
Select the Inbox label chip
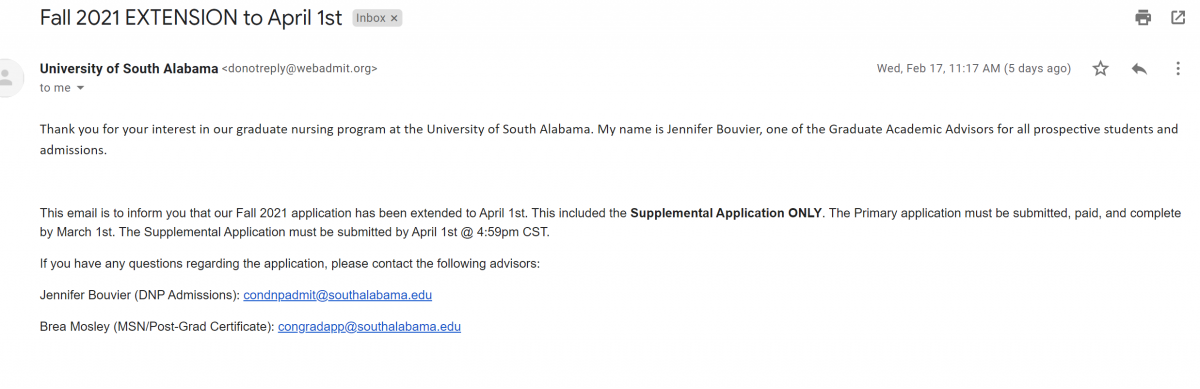point(377,19)
